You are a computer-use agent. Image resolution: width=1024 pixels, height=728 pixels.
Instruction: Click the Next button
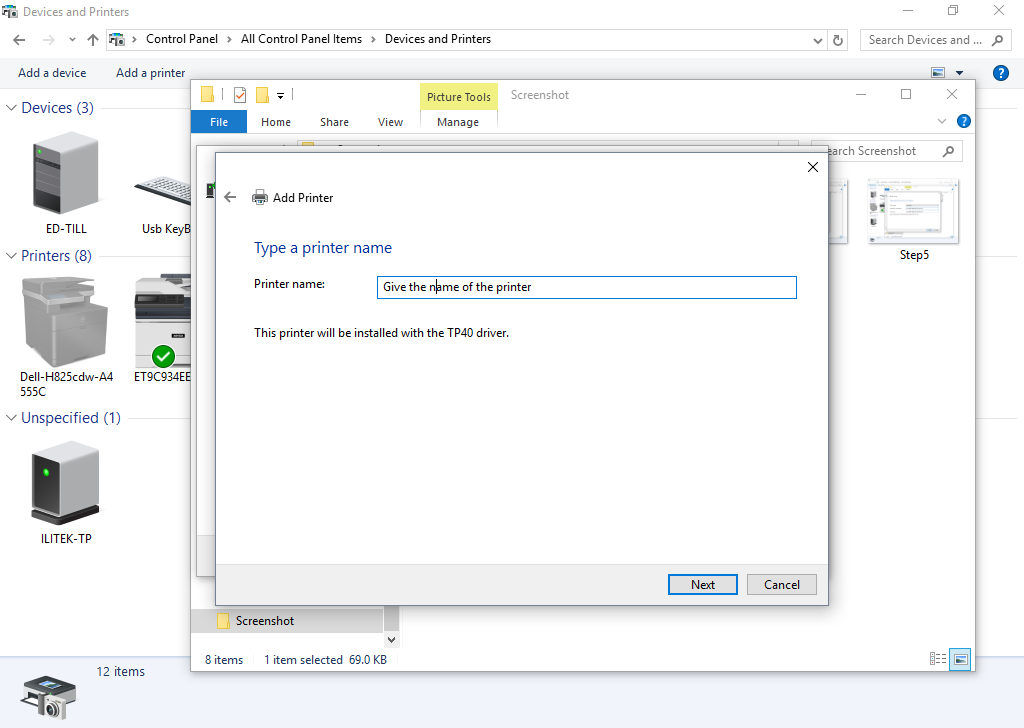tap(702, 585)
